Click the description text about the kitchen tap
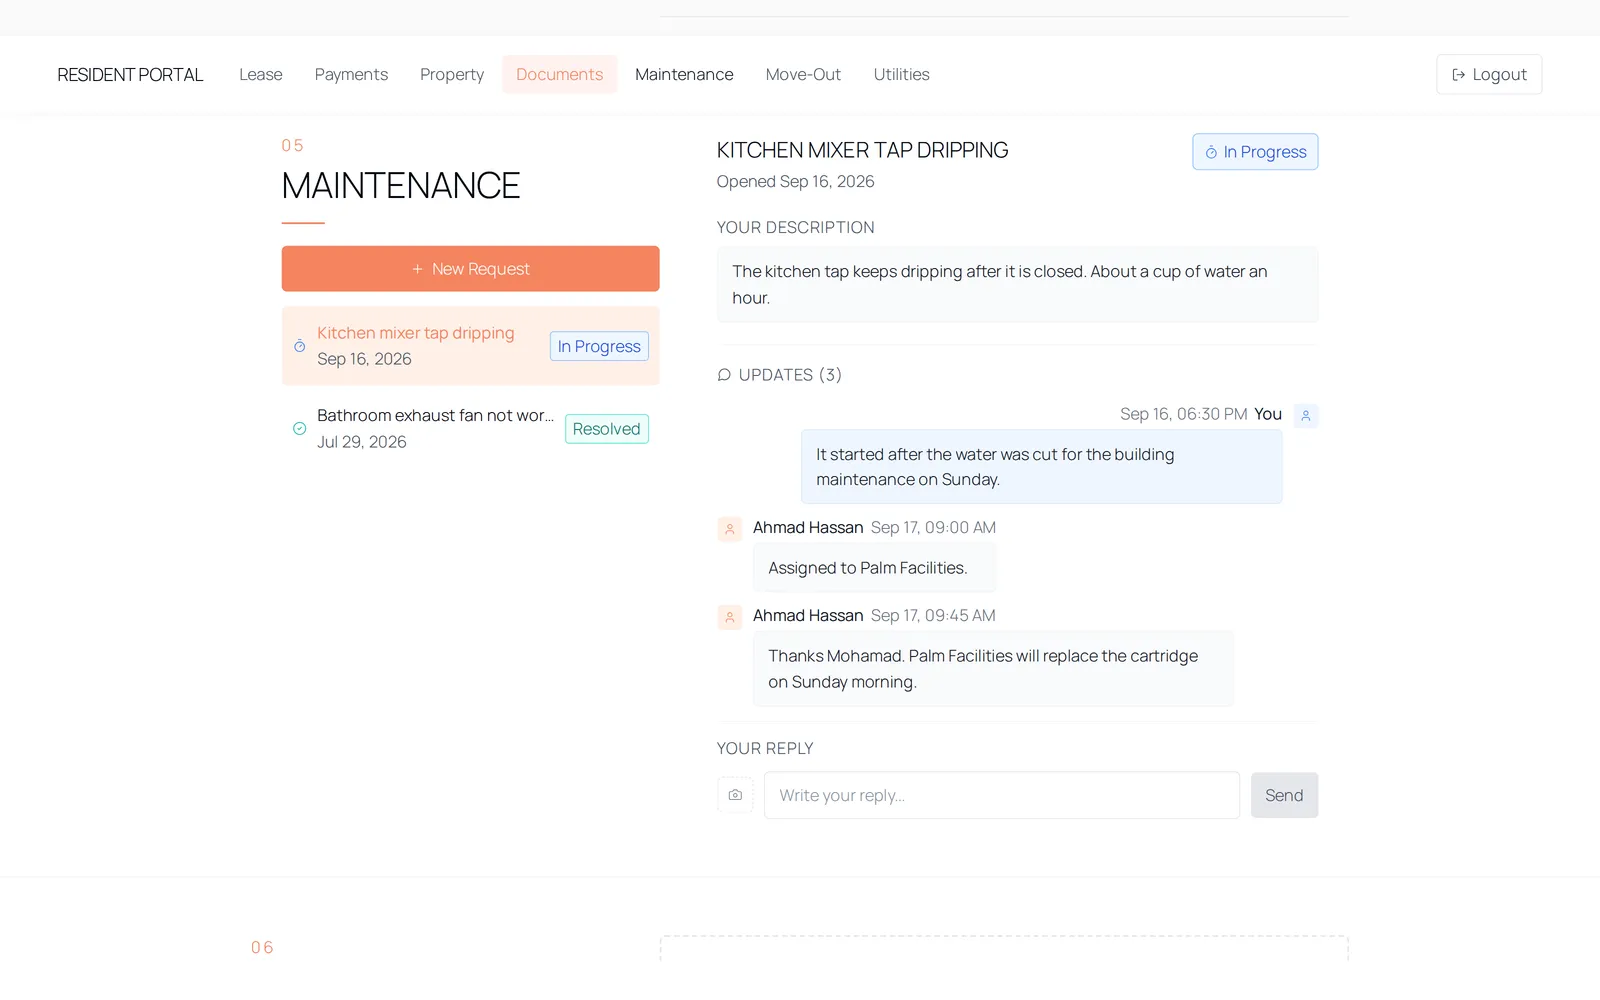 (1017, 284)
